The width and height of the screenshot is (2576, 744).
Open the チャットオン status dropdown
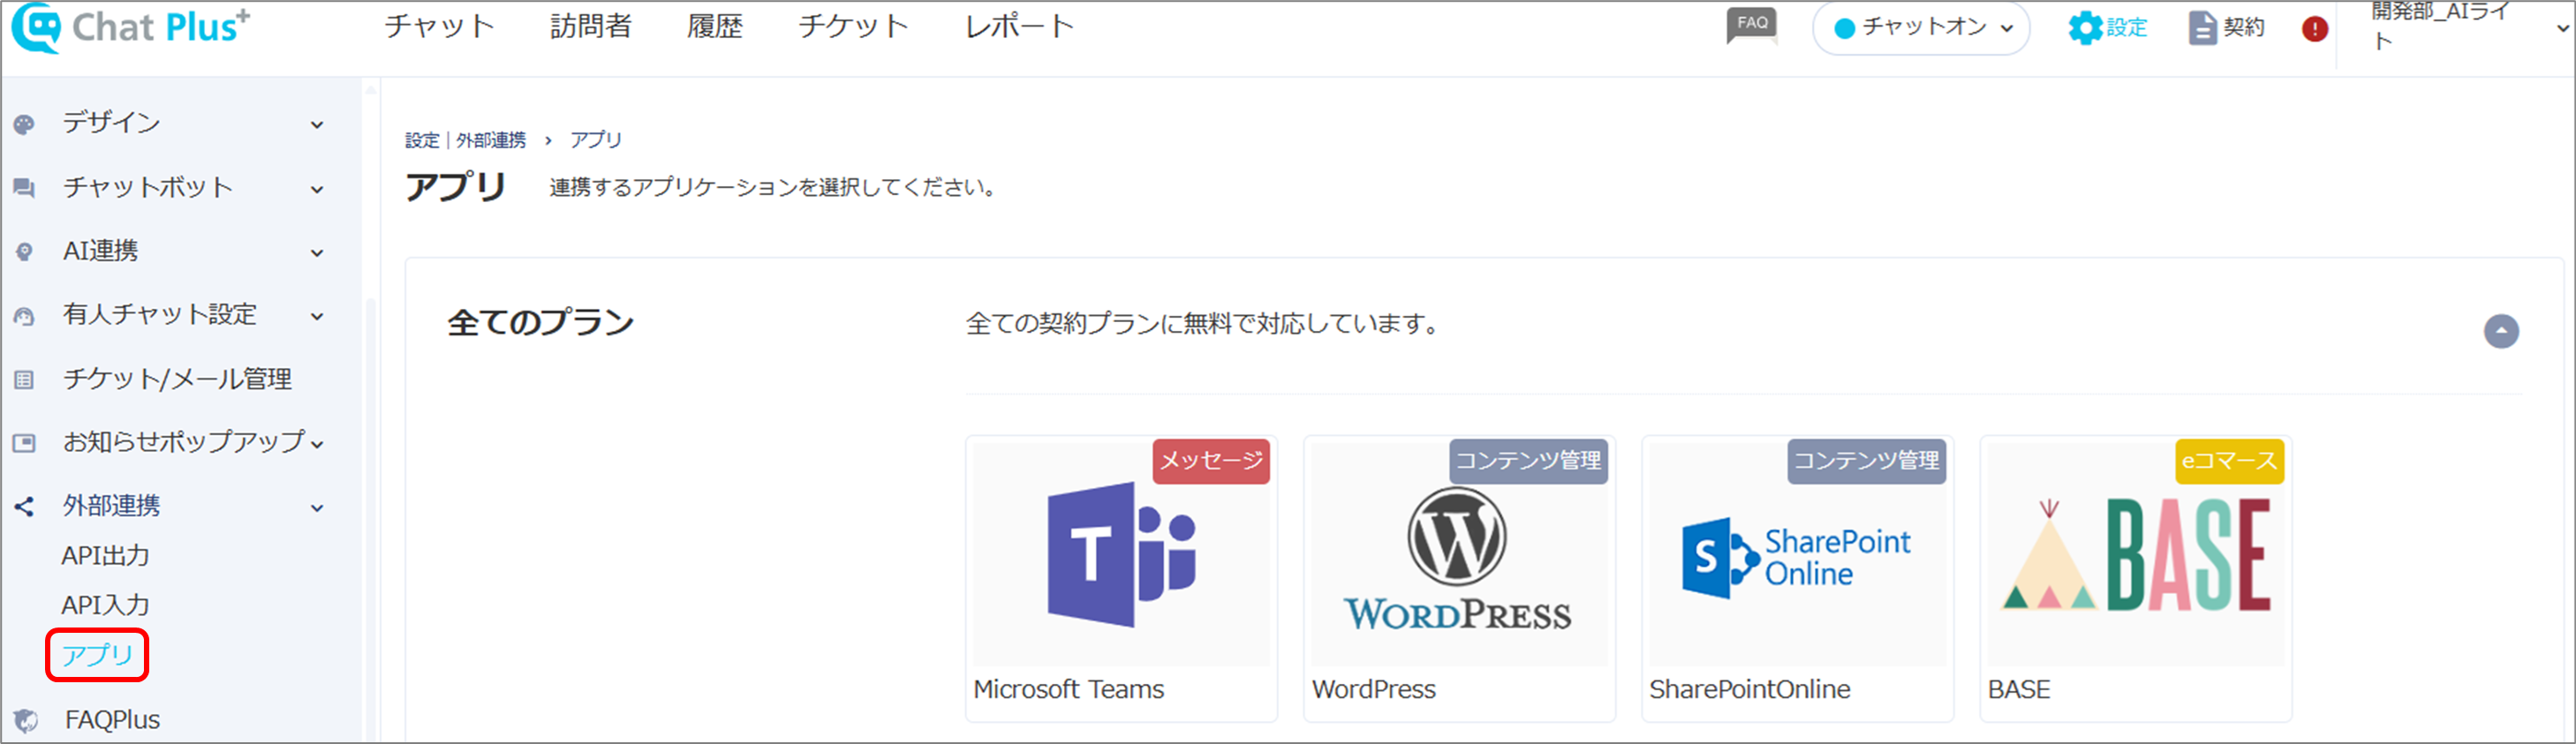(x=1921, y=28)
